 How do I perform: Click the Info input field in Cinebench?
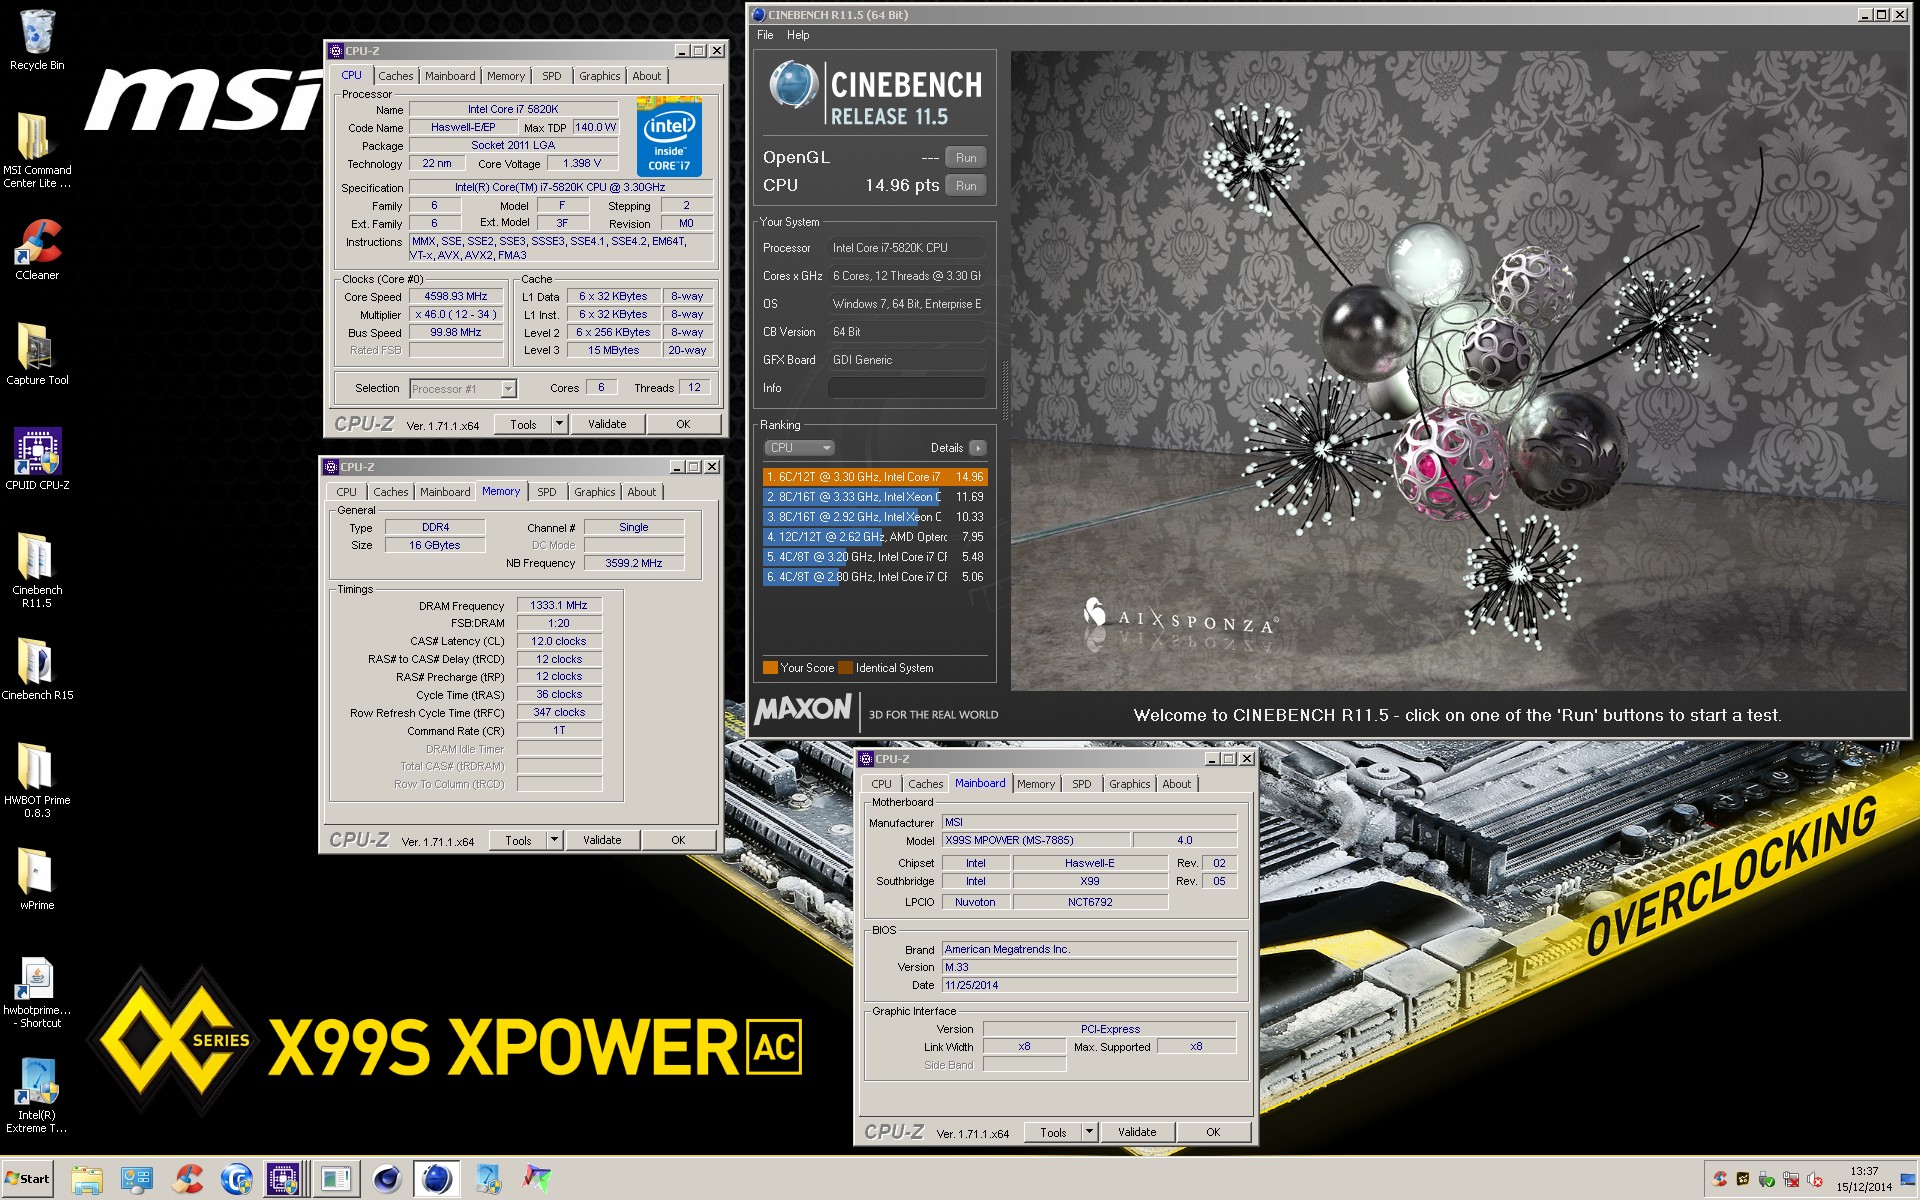click(x=906, y=388)
